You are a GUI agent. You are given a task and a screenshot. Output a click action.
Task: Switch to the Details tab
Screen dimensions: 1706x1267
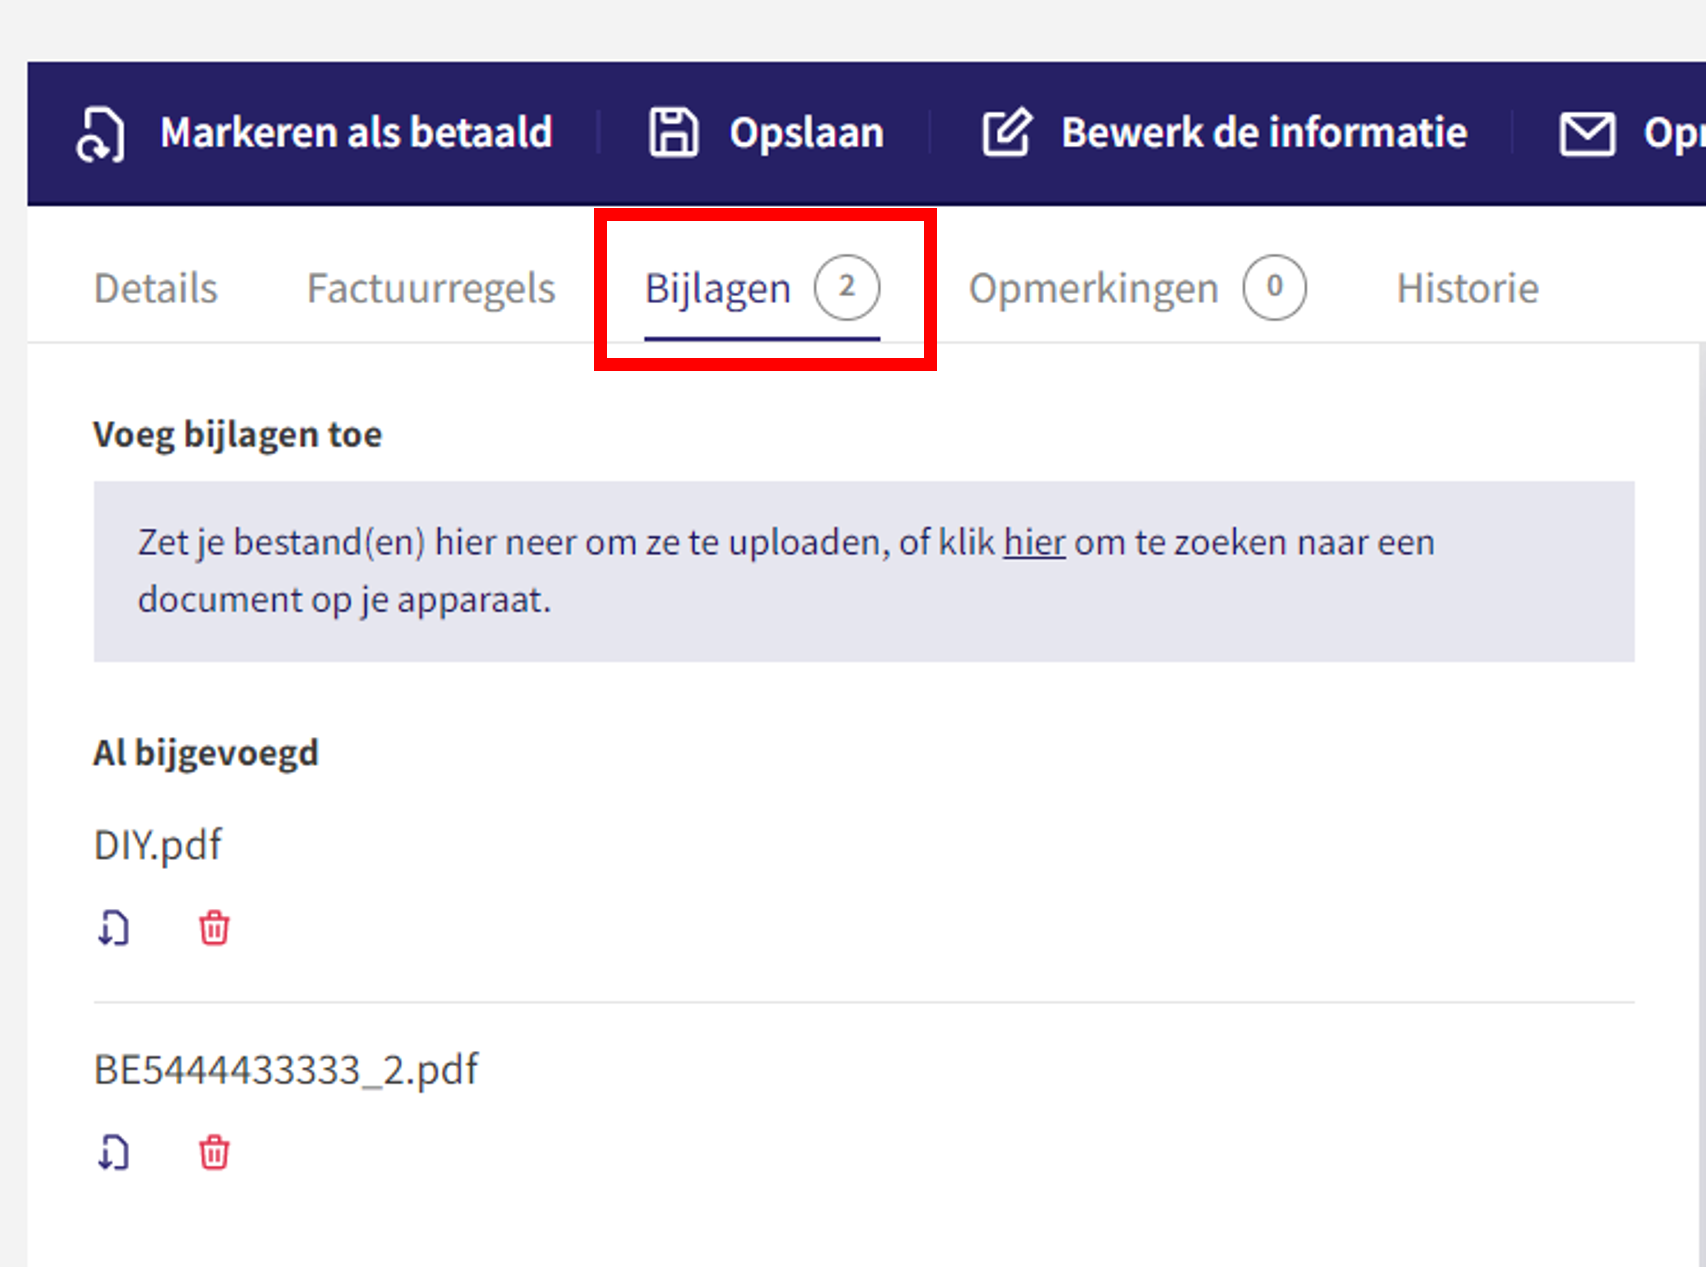(155, 288)
